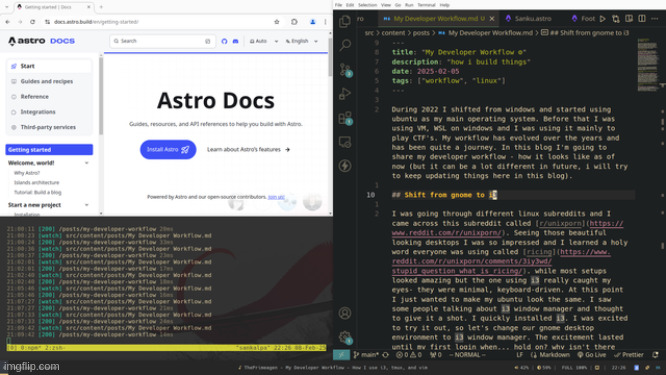Click the Open Changes compare icon in editor toolbar
The height and width of the screenshot is (375, 666).
616,19
